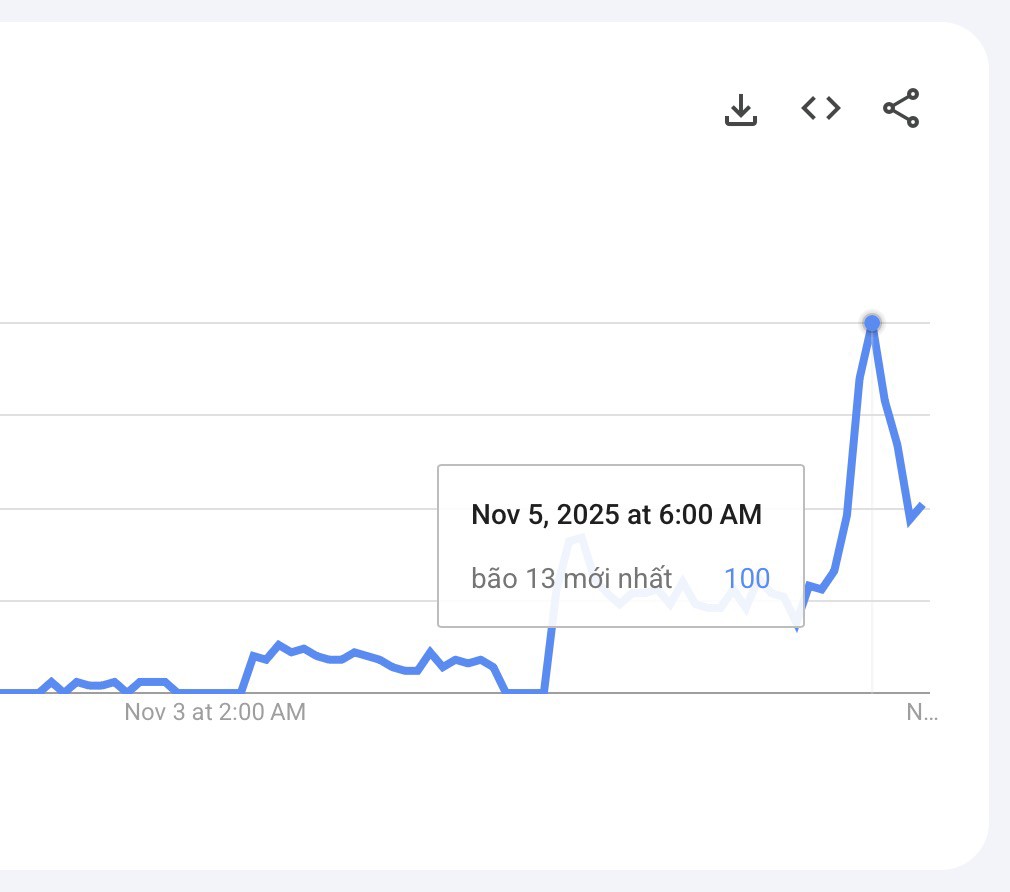
Task: Click the "Nov 3 at 2:00 AM" axis label
Action: (215, 712)
